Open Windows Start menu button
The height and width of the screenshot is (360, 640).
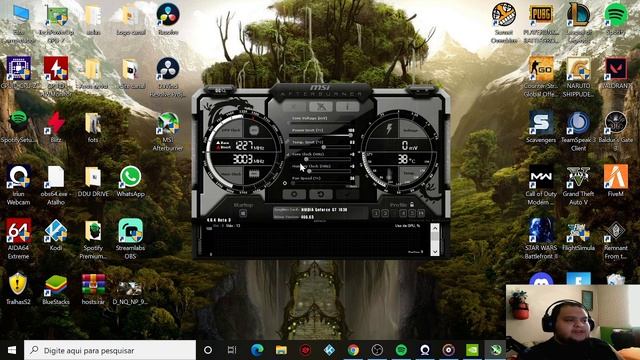point(12,350)
